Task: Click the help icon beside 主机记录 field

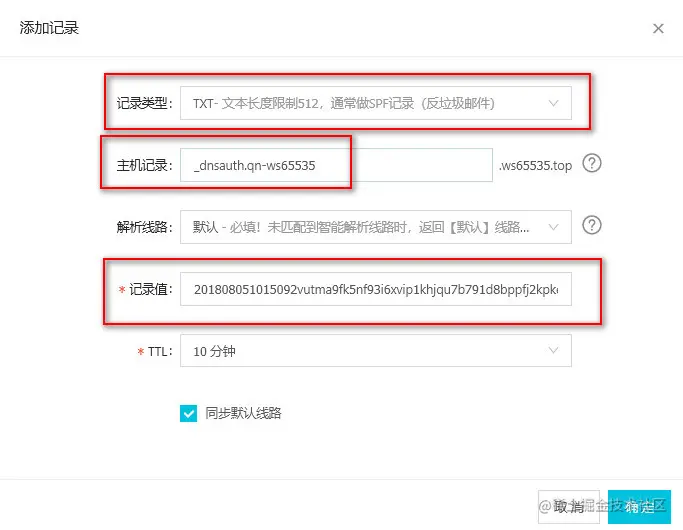Action: (x=592, y=163)
